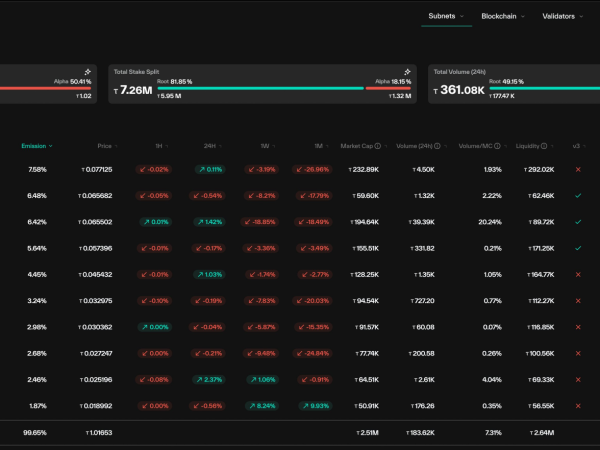600x450 pixels.
Task: Select price cell 0.065682
Action: [95, 196]
